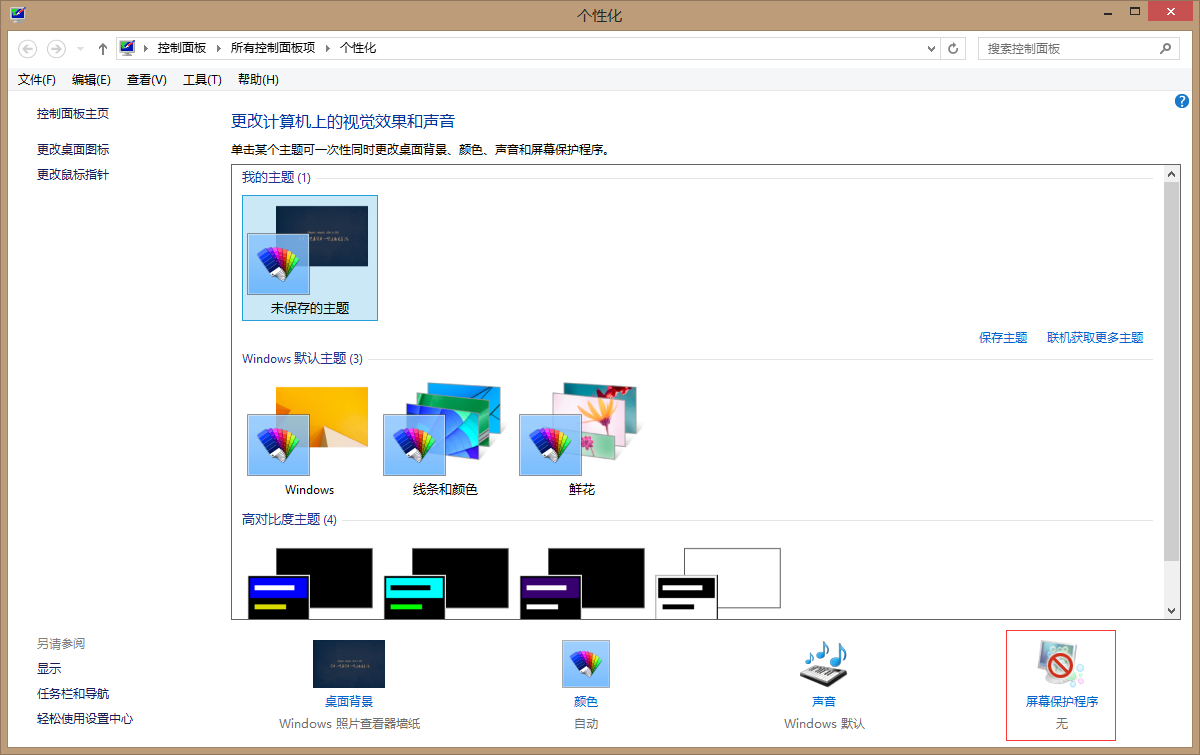Expand the 控制面板 breadcrumb arrow
Image resolution: width=1200 pixels, height=755 pixels.
[x=220, y=48]
